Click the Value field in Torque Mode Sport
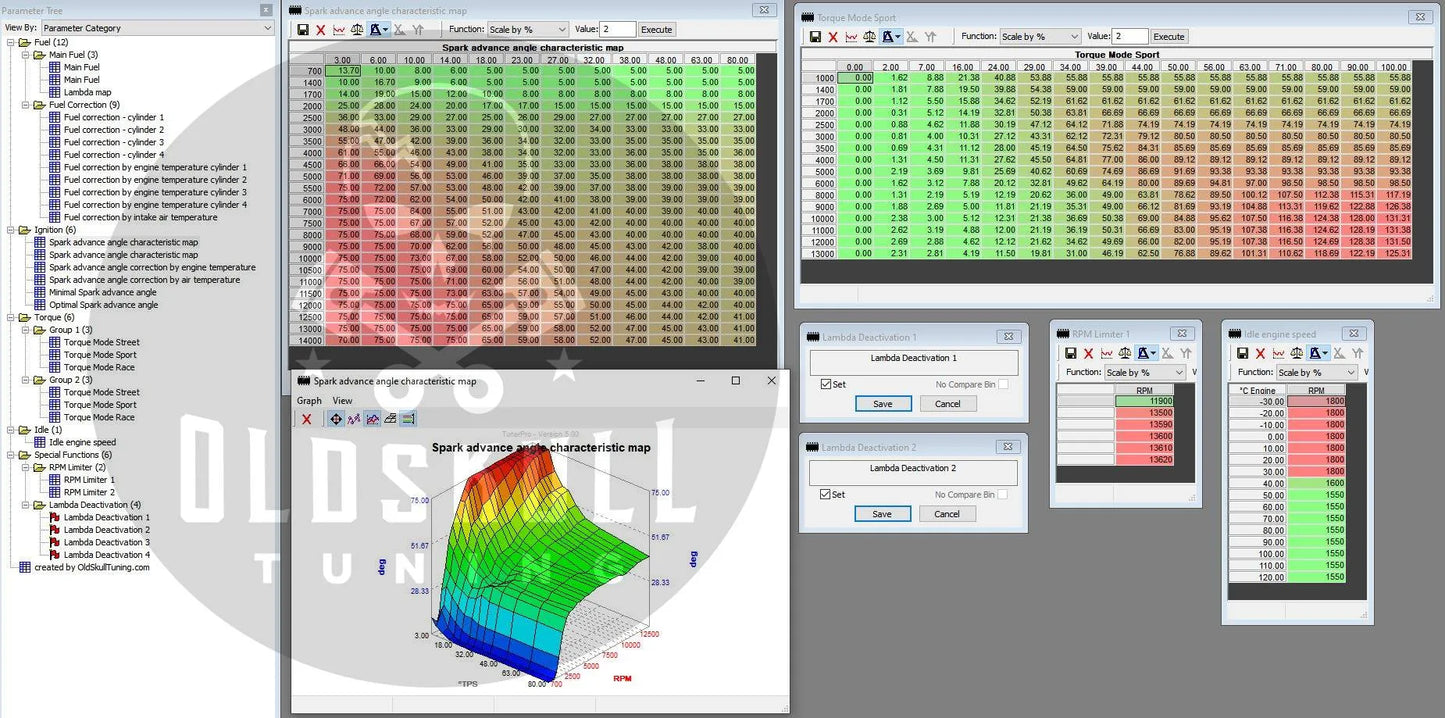Viewport: 1445px width, 718px height. tap(1129, 37)
